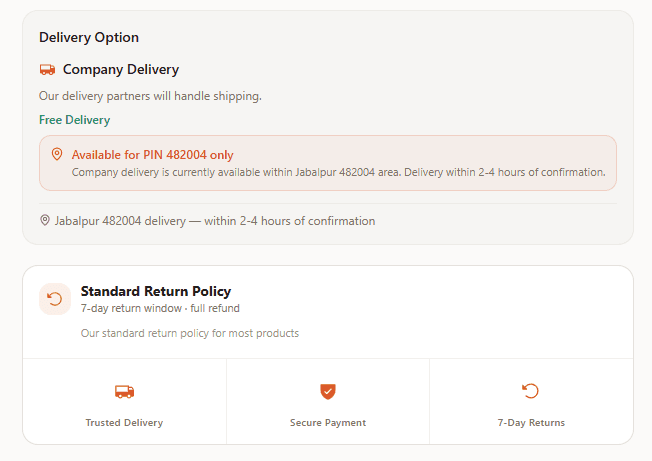Click the 7-Day Returns circular arrow icon
This screenshot has height=461, width=652.
click(x=531, y=391)
